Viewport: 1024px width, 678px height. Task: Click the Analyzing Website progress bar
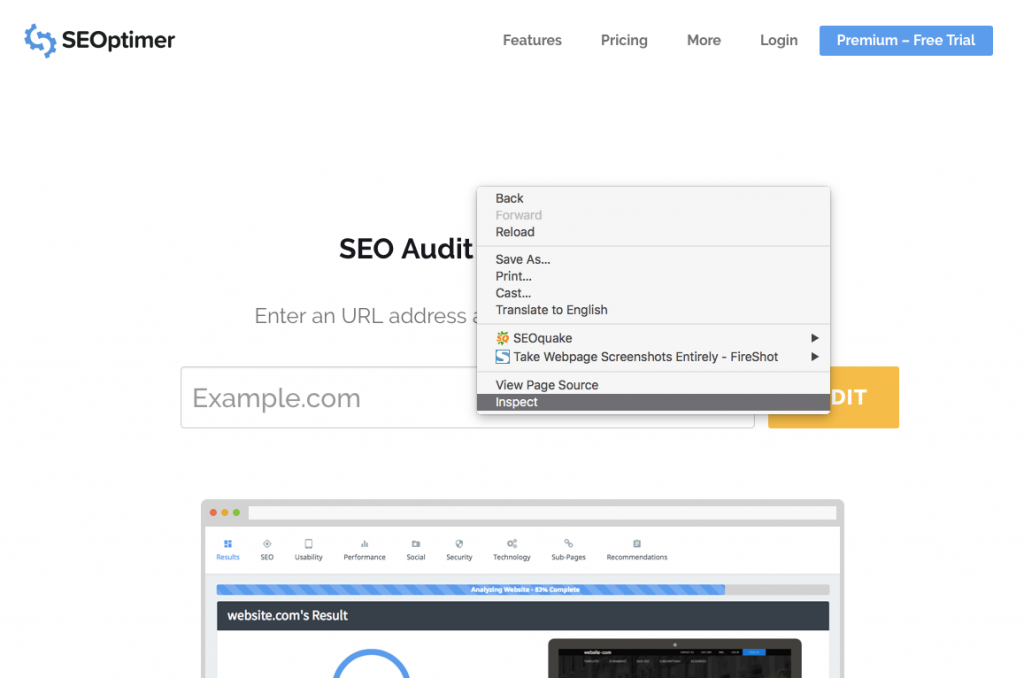[521, 589]
